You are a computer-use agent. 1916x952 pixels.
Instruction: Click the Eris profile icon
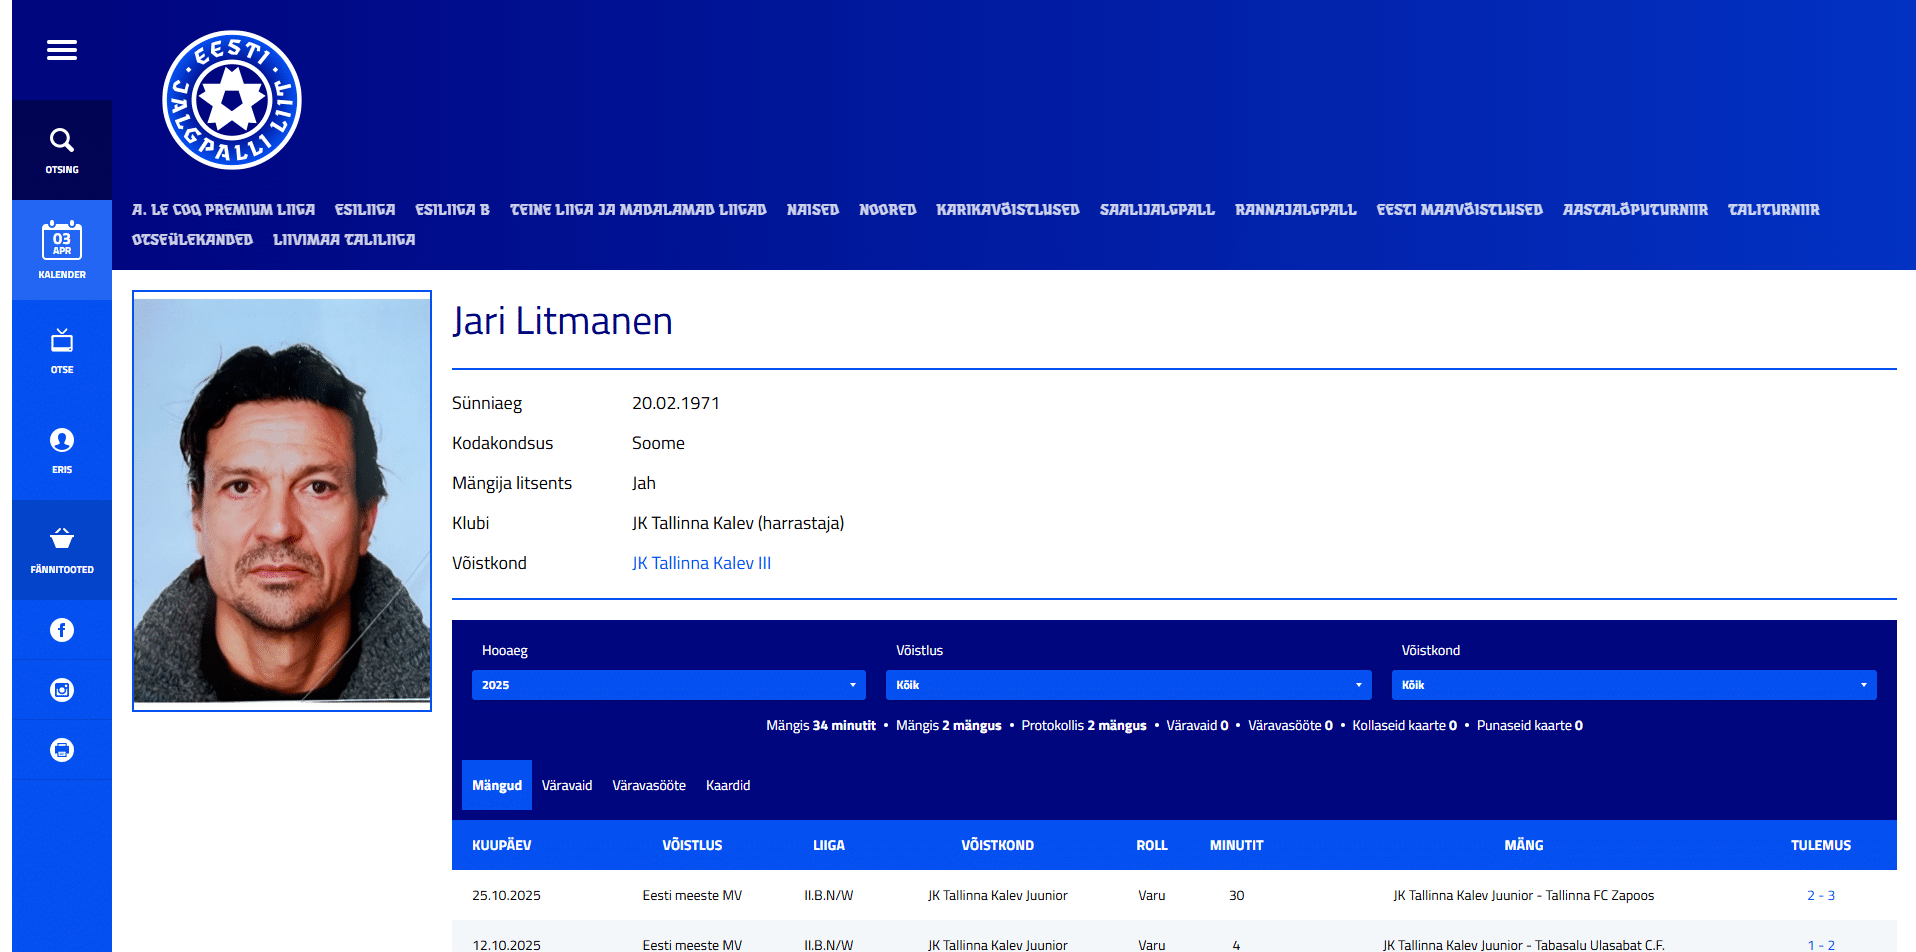click(x=62, y=450)
